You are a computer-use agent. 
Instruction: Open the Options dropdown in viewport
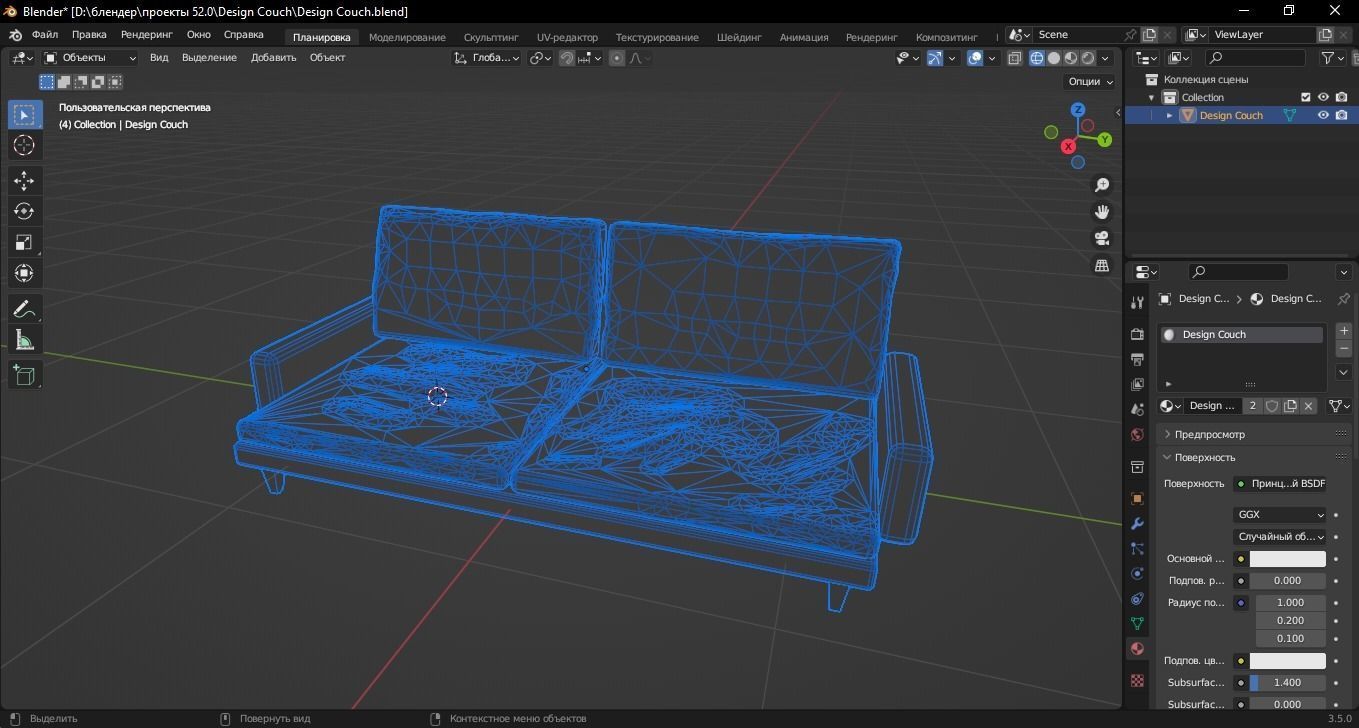[1090, 81]
